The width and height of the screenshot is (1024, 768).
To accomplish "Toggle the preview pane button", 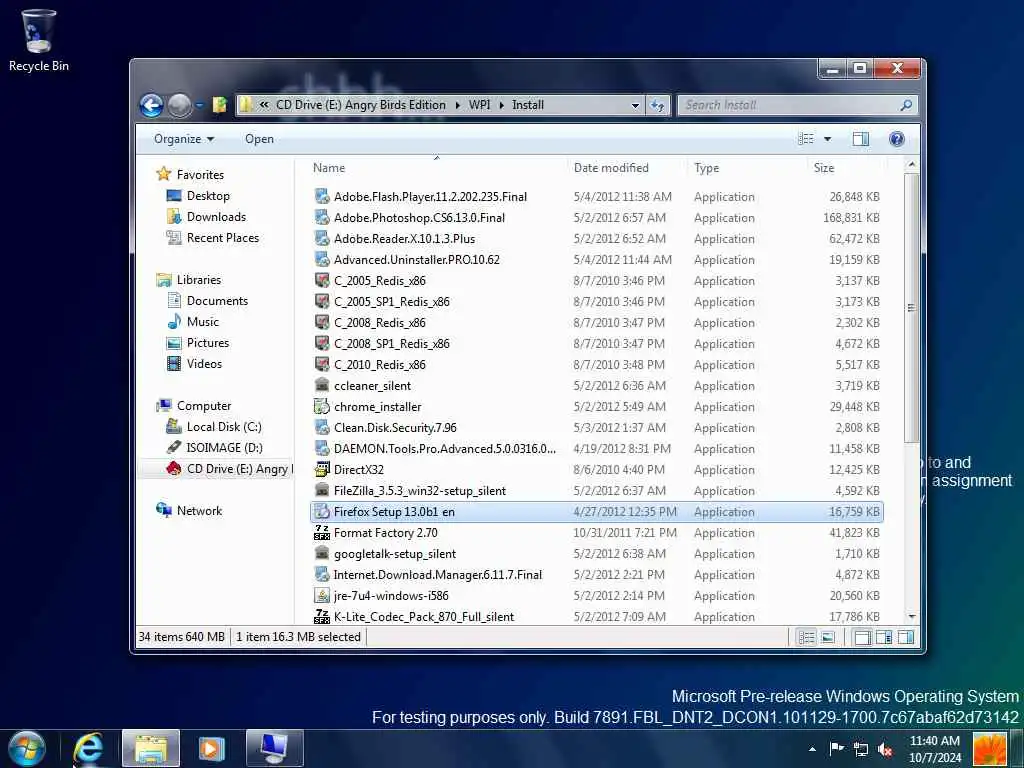I will 861,139.
